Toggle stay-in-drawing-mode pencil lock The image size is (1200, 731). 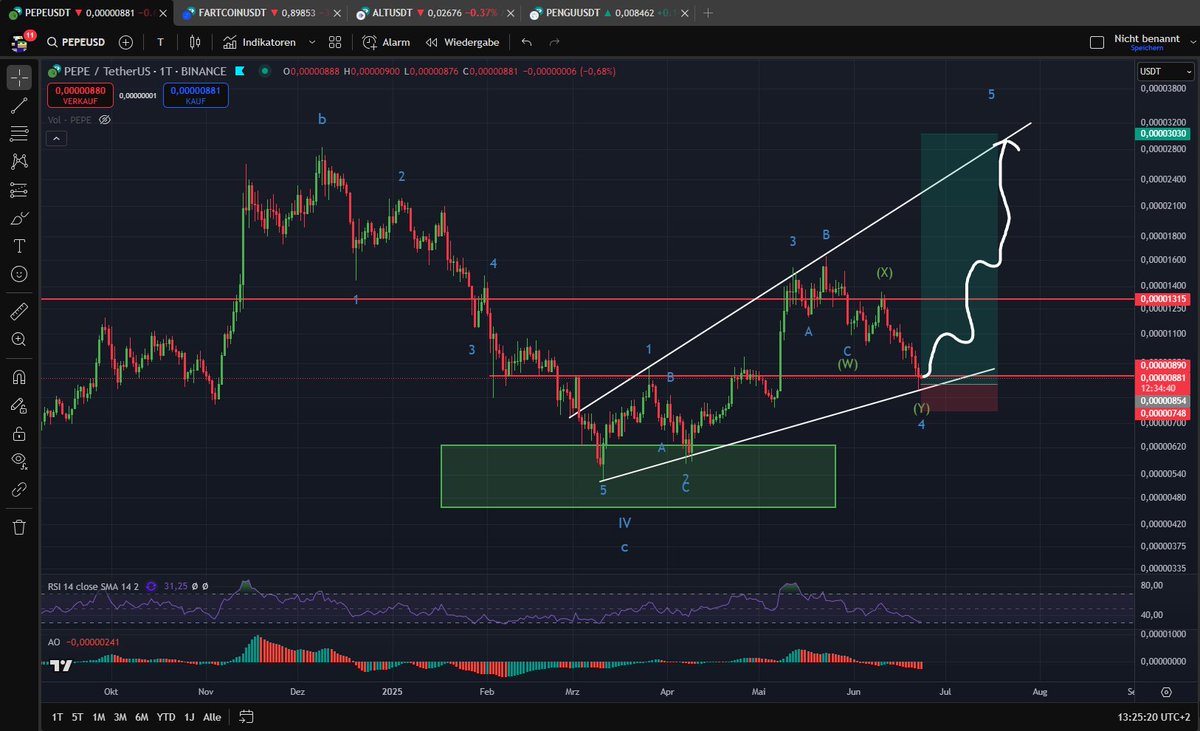[19, 406]
